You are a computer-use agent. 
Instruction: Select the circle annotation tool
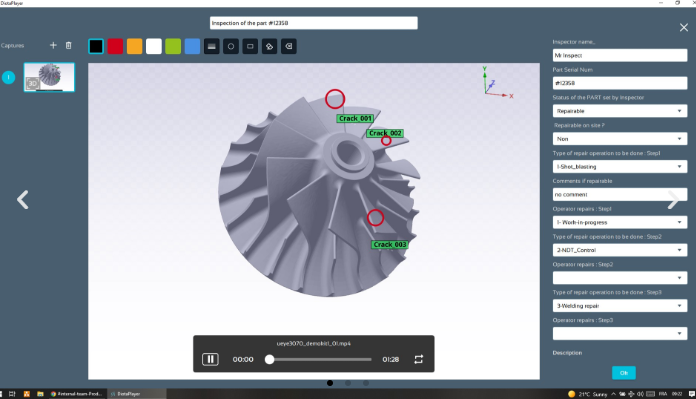tap(231, 46)
